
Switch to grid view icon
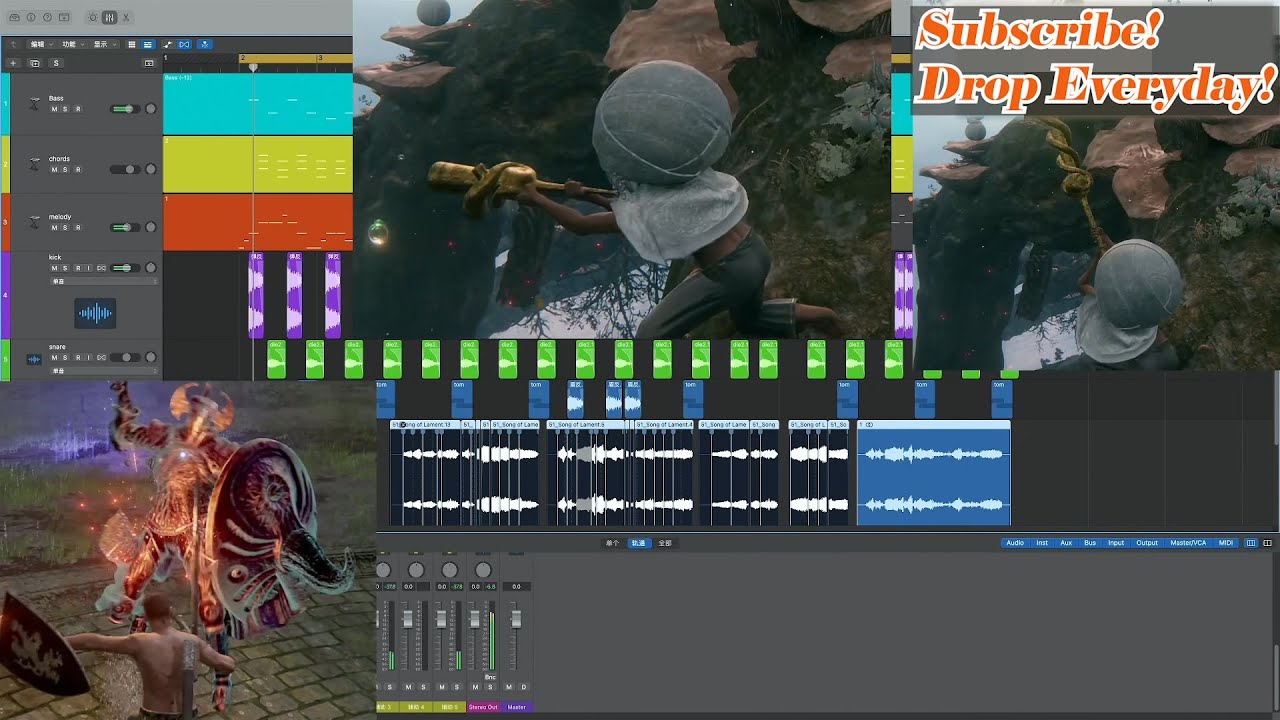132,44
